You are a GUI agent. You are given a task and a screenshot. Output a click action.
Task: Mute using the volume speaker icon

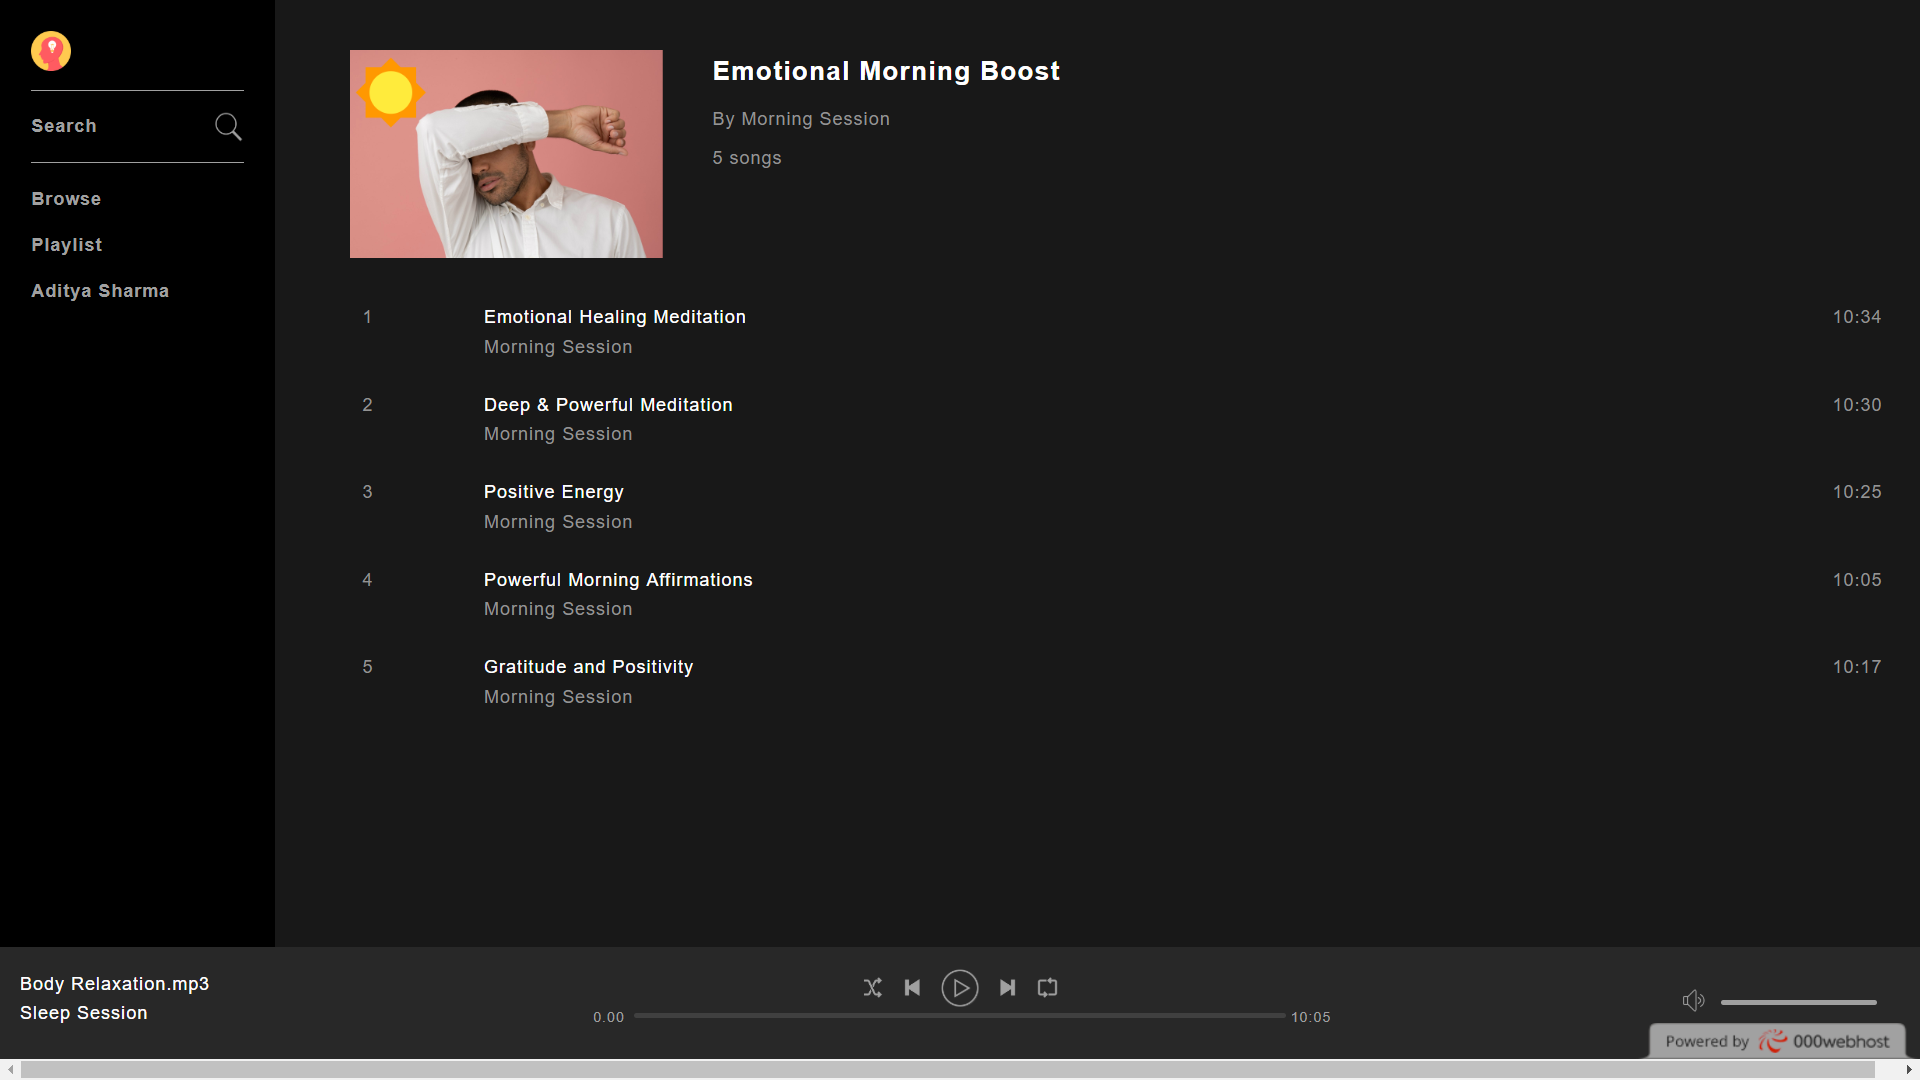[x=1693, y=1001]
